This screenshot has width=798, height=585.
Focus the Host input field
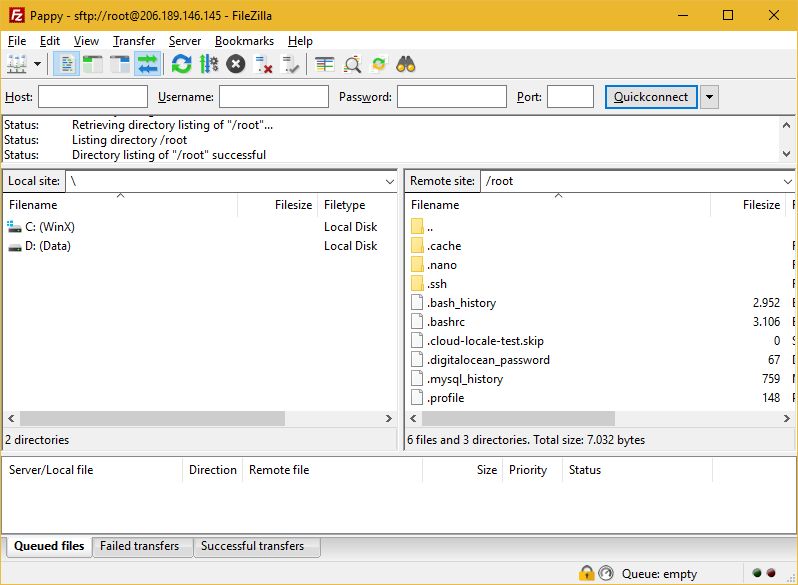(x=93, y=97)
